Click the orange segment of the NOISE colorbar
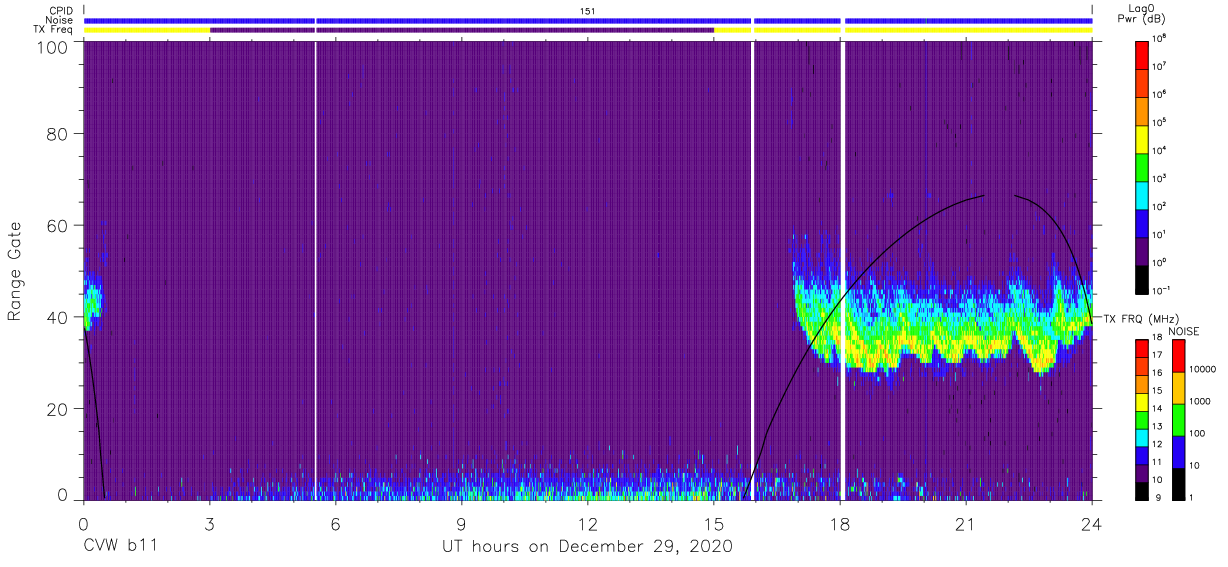 point(1177,387)
